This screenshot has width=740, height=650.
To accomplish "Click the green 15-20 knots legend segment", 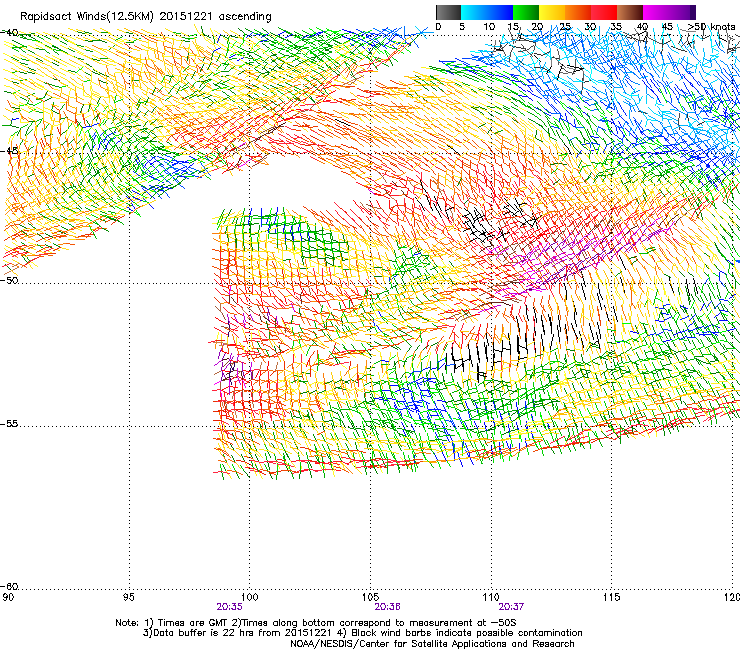I will pyautogui.click(x=526, y=12).
